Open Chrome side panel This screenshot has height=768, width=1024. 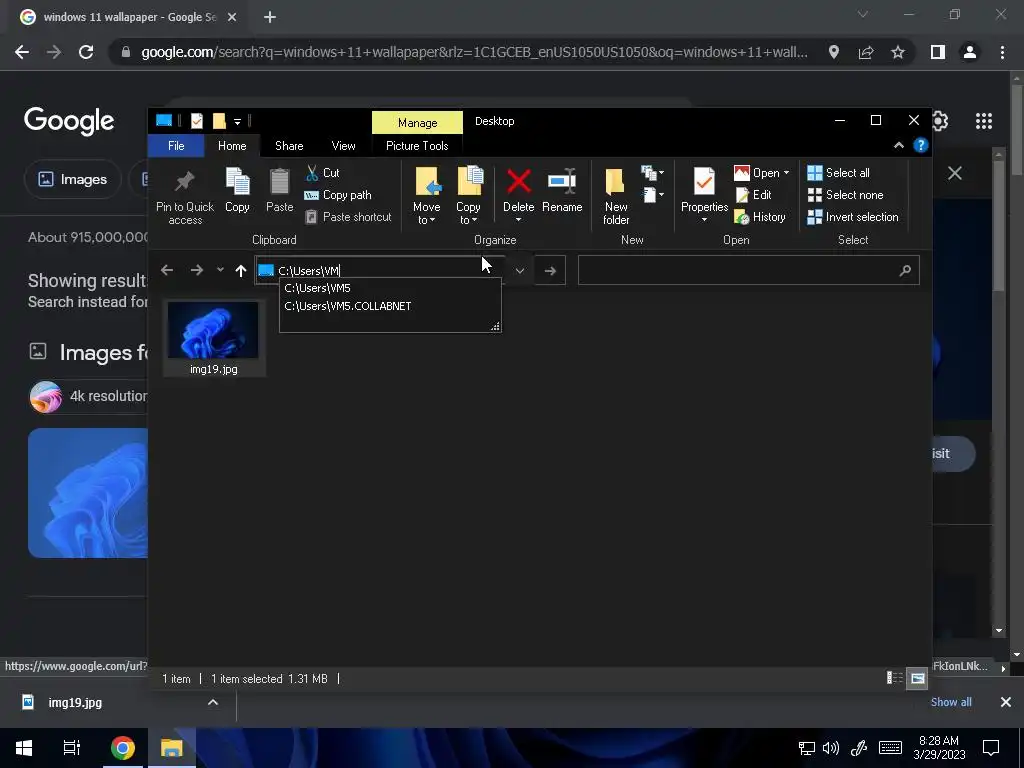coord(938,52)
